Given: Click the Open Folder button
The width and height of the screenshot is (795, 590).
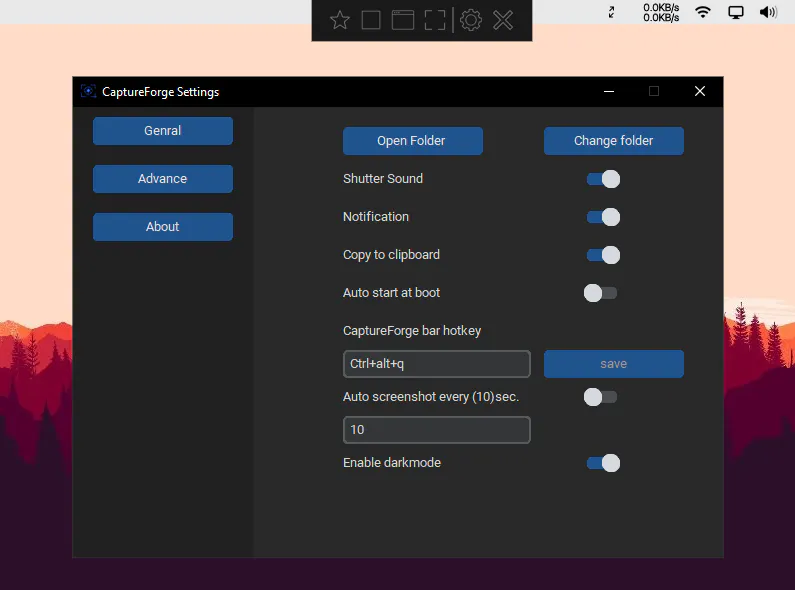Looking at the screenshot, I should [413, 141].
